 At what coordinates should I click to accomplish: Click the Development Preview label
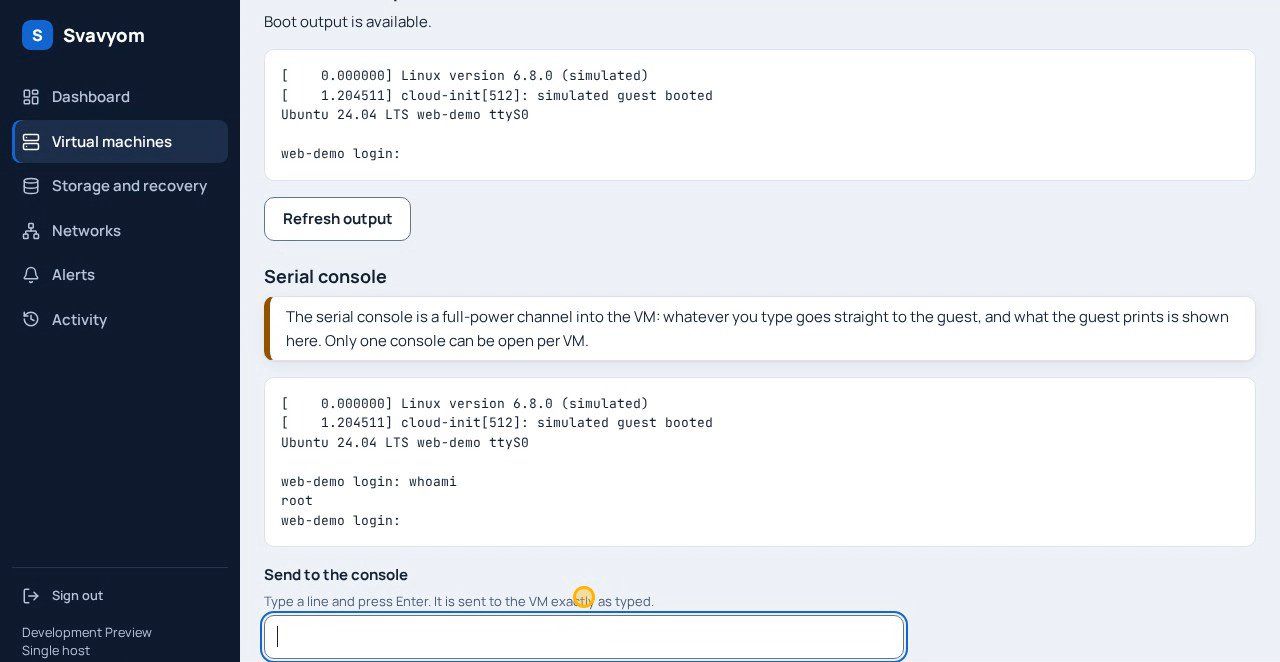tap(87, 633)
